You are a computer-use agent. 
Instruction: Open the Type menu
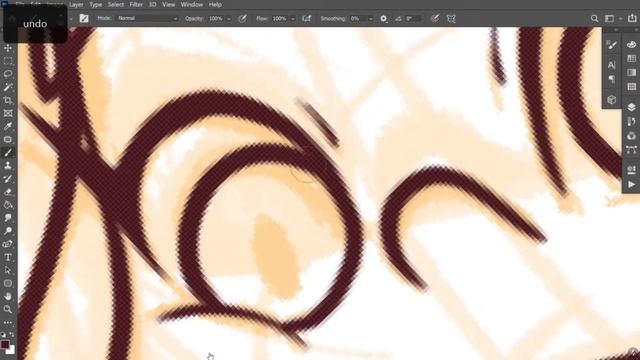pyautogui.click(x=96, y=4)
